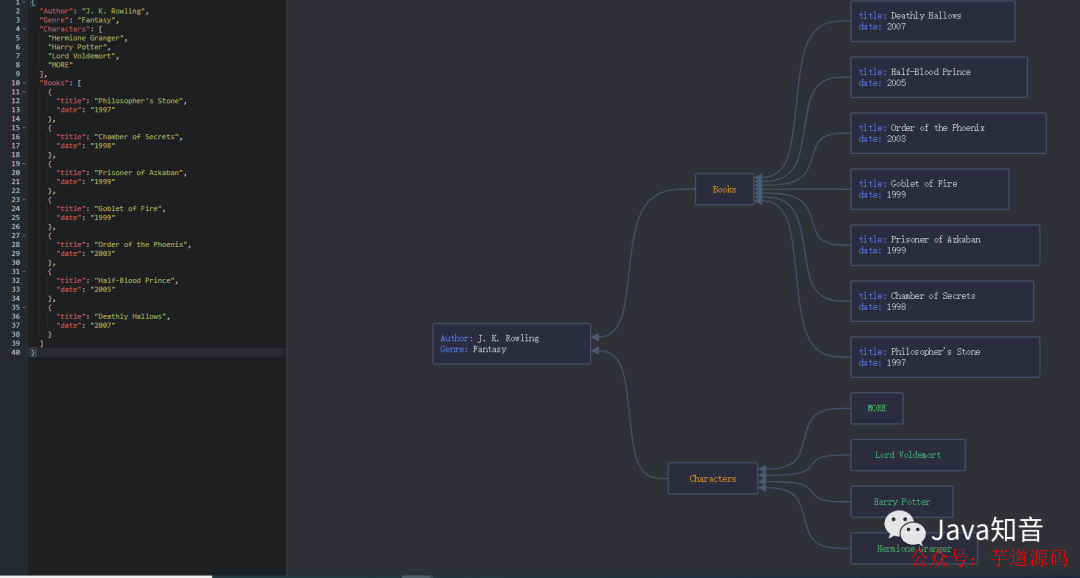Fold the Chamber of Secrets object at line 15

point(25,127)
